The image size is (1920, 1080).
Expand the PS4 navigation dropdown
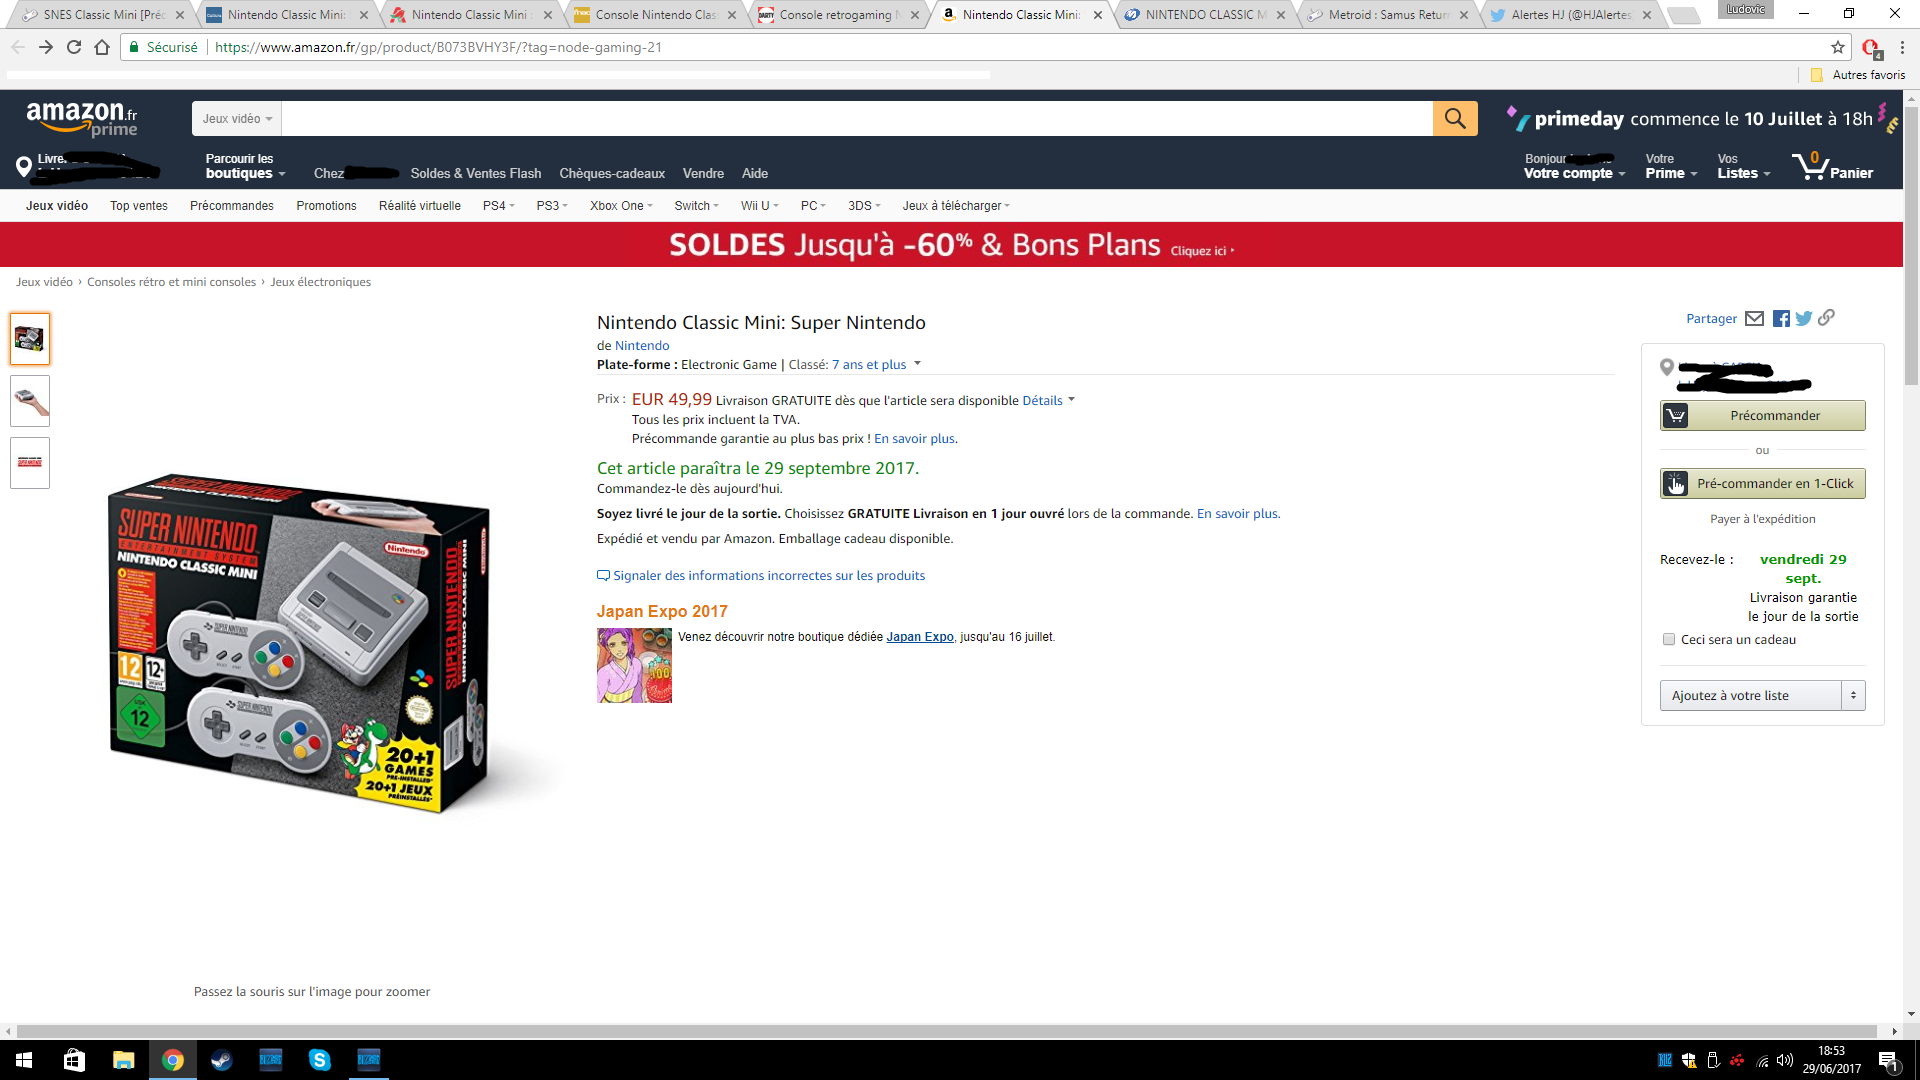pyautogui.click(x=498, y=206)
